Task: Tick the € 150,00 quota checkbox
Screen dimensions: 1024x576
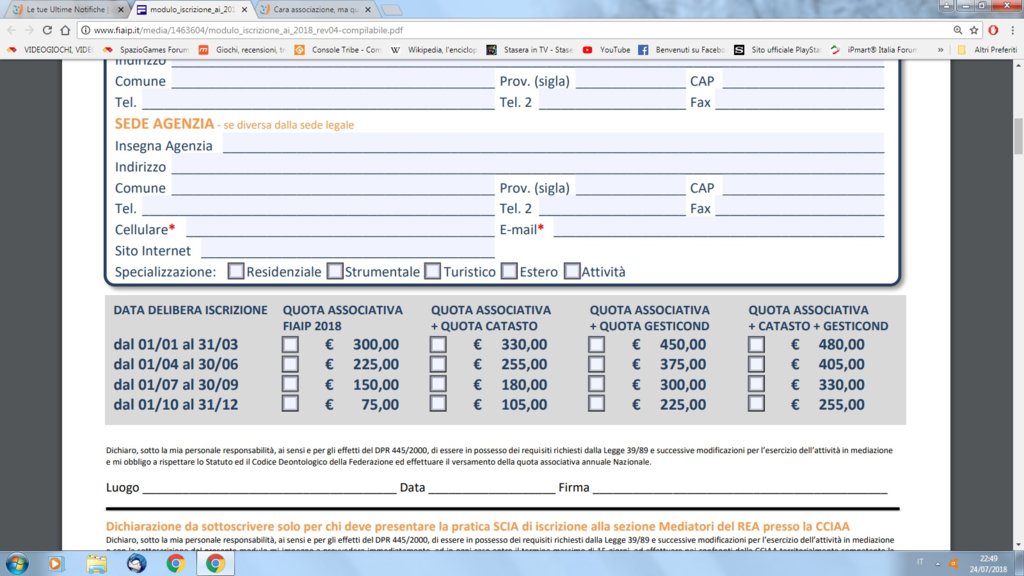Action: pos(290,384)
